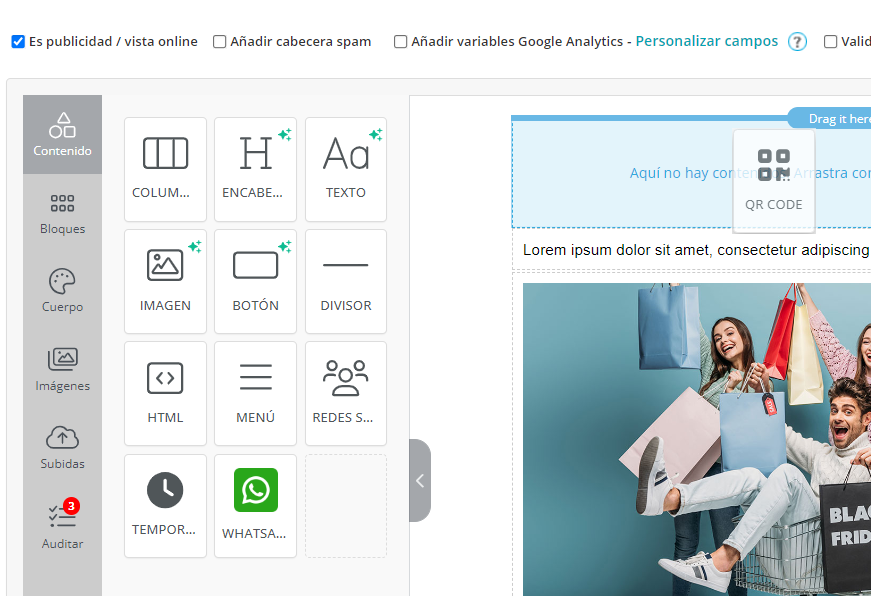
Task: Select the WhatsApp content block
Action: pyautogui.click(x=255, y=506)
